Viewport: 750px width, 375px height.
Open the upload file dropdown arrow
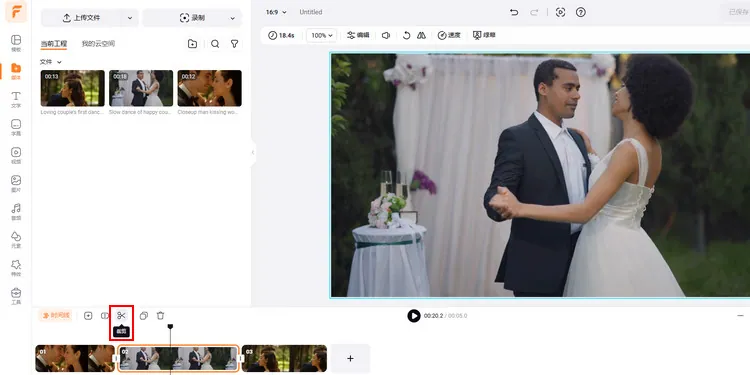(x=130, y=18)
